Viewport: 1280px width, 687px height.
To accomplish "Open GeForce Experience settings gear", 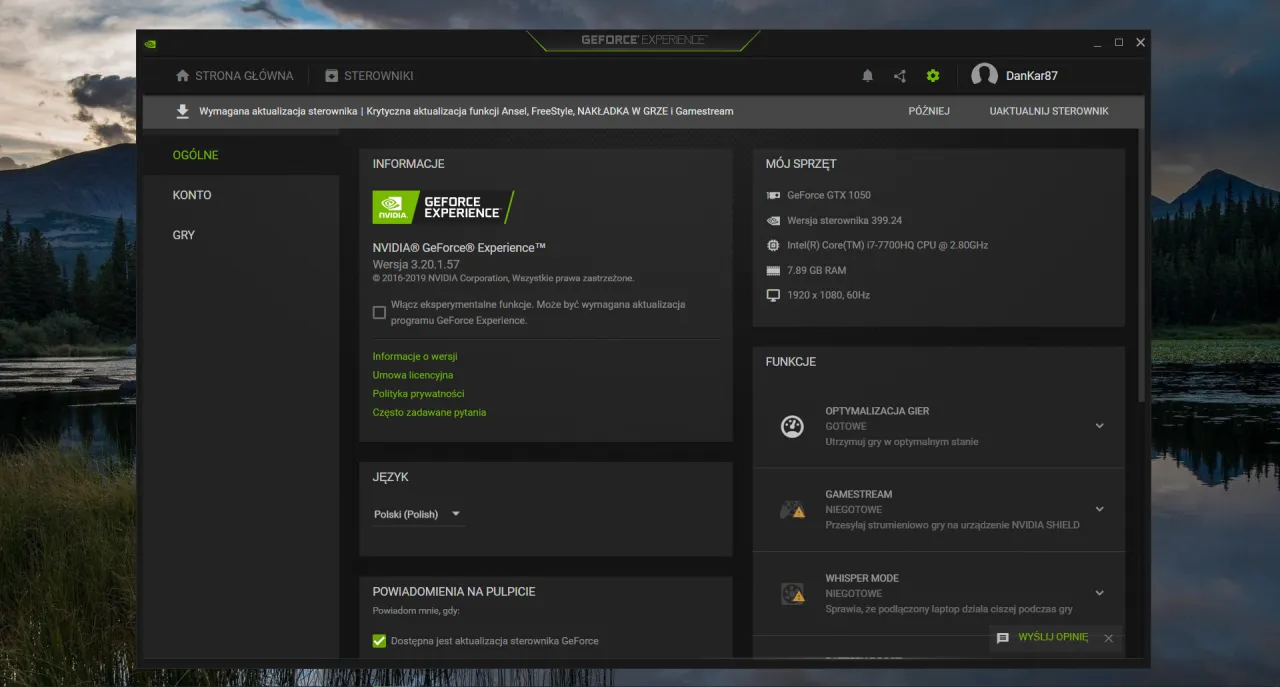I will (x=933, y=75).
